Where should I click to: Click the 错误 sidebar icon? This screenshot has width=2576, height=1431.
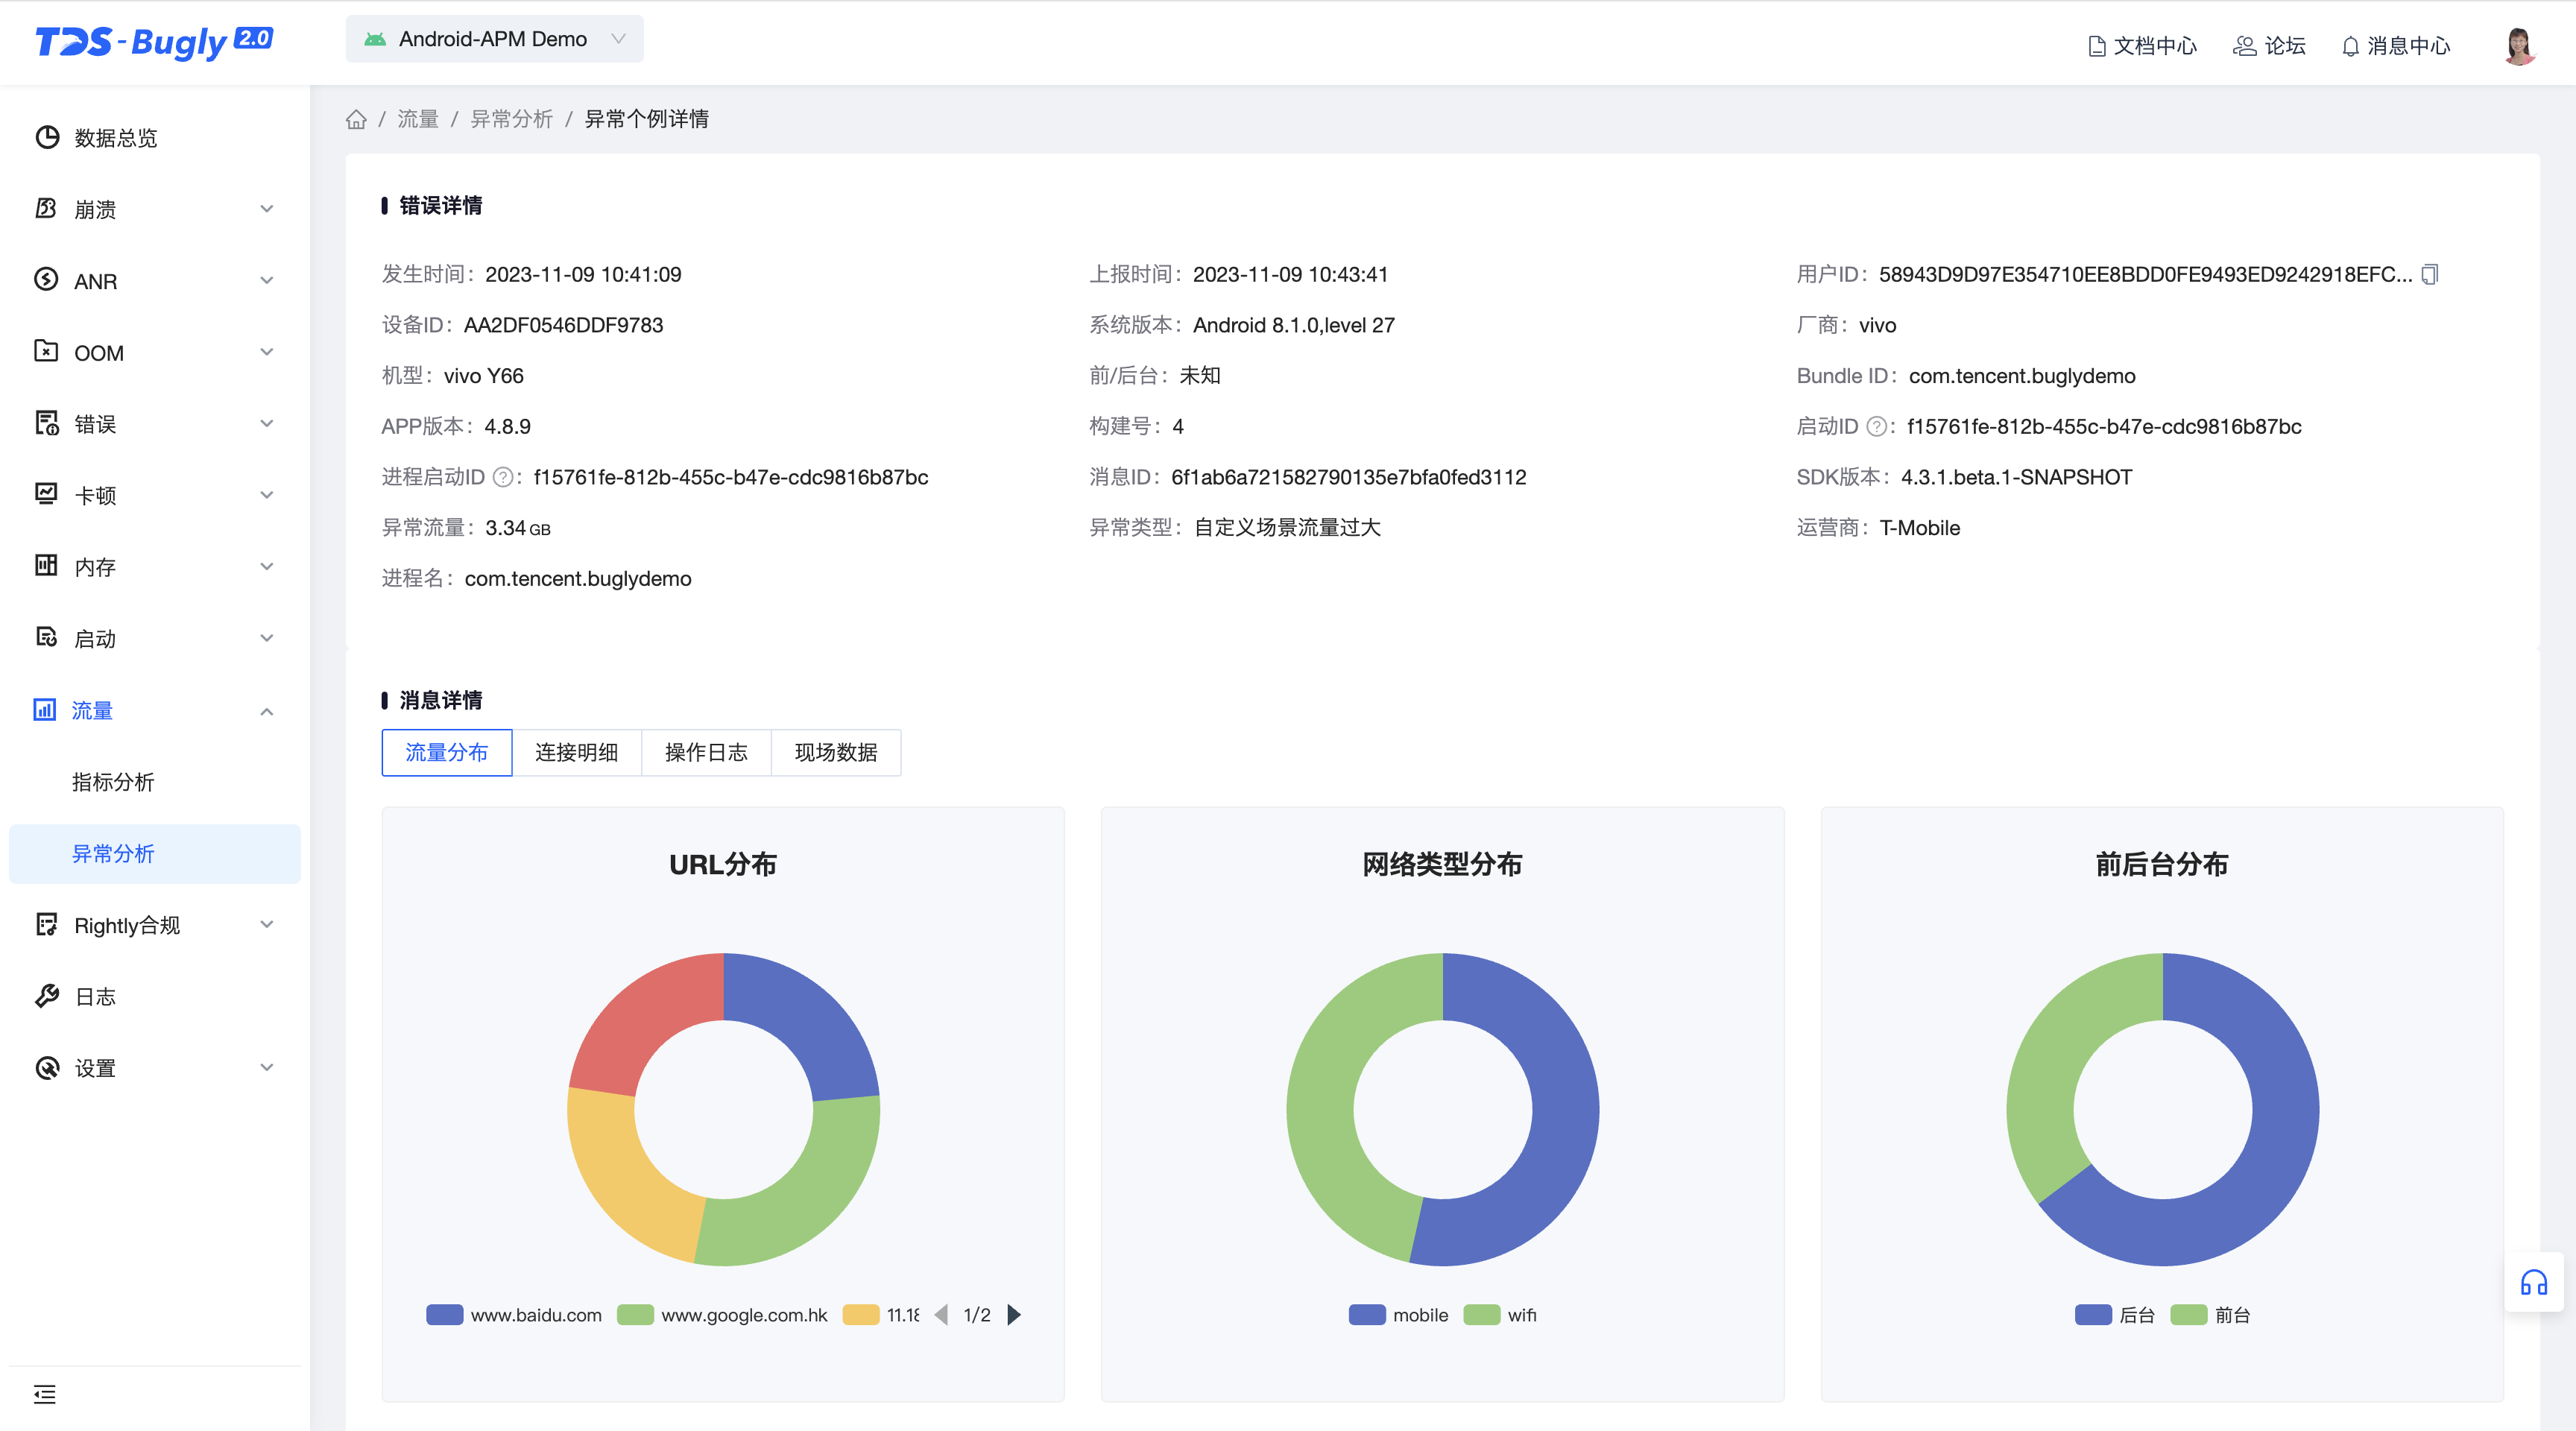tap(47, 423)
